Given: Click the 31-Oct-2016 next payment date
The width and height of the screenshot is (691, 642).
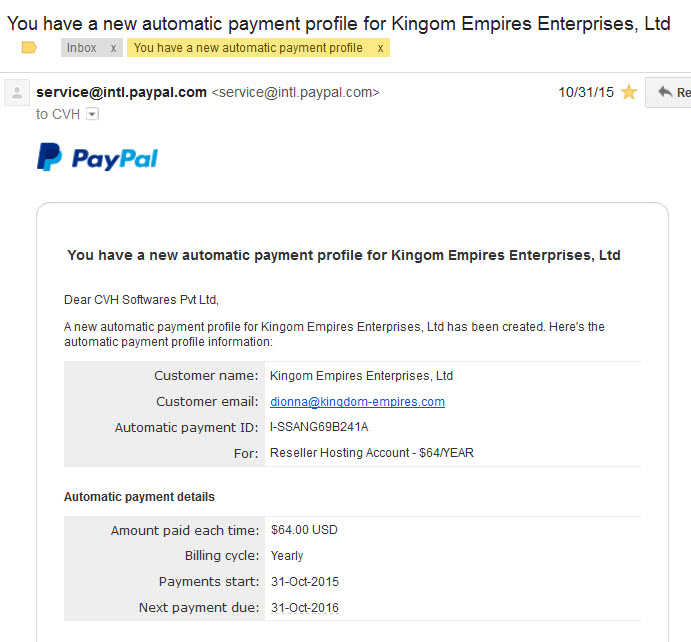Looking at the screenshot, I should 305,608.
